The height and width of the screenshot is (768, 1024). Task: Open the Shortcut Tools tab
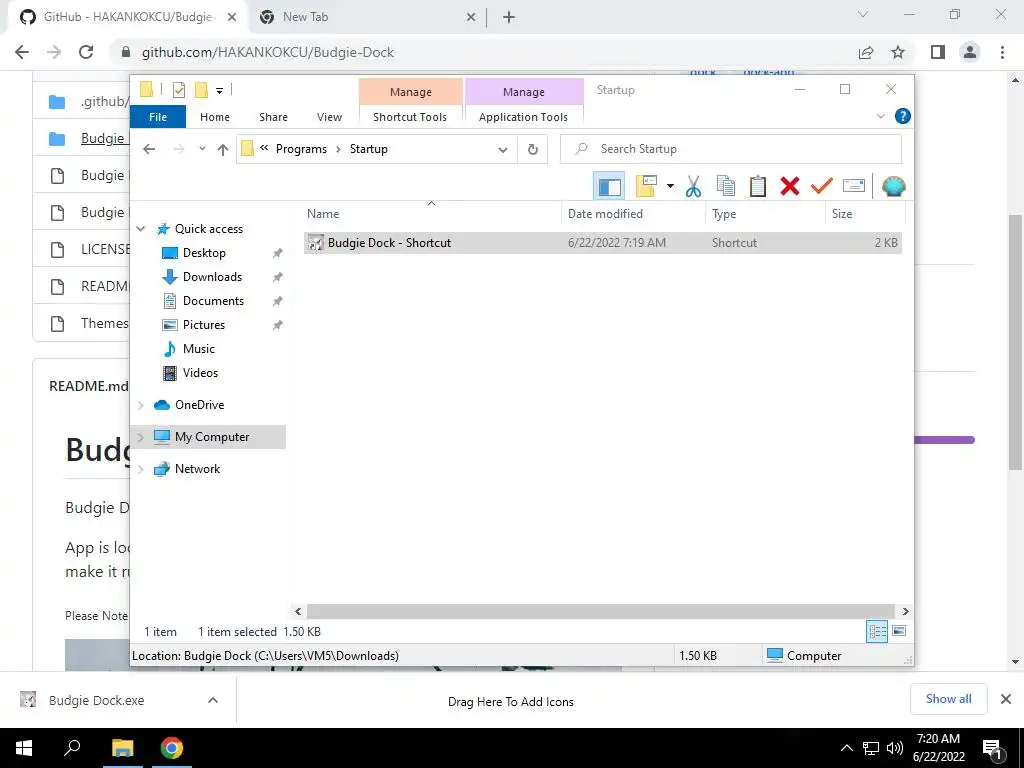click(x=410, y=117)
